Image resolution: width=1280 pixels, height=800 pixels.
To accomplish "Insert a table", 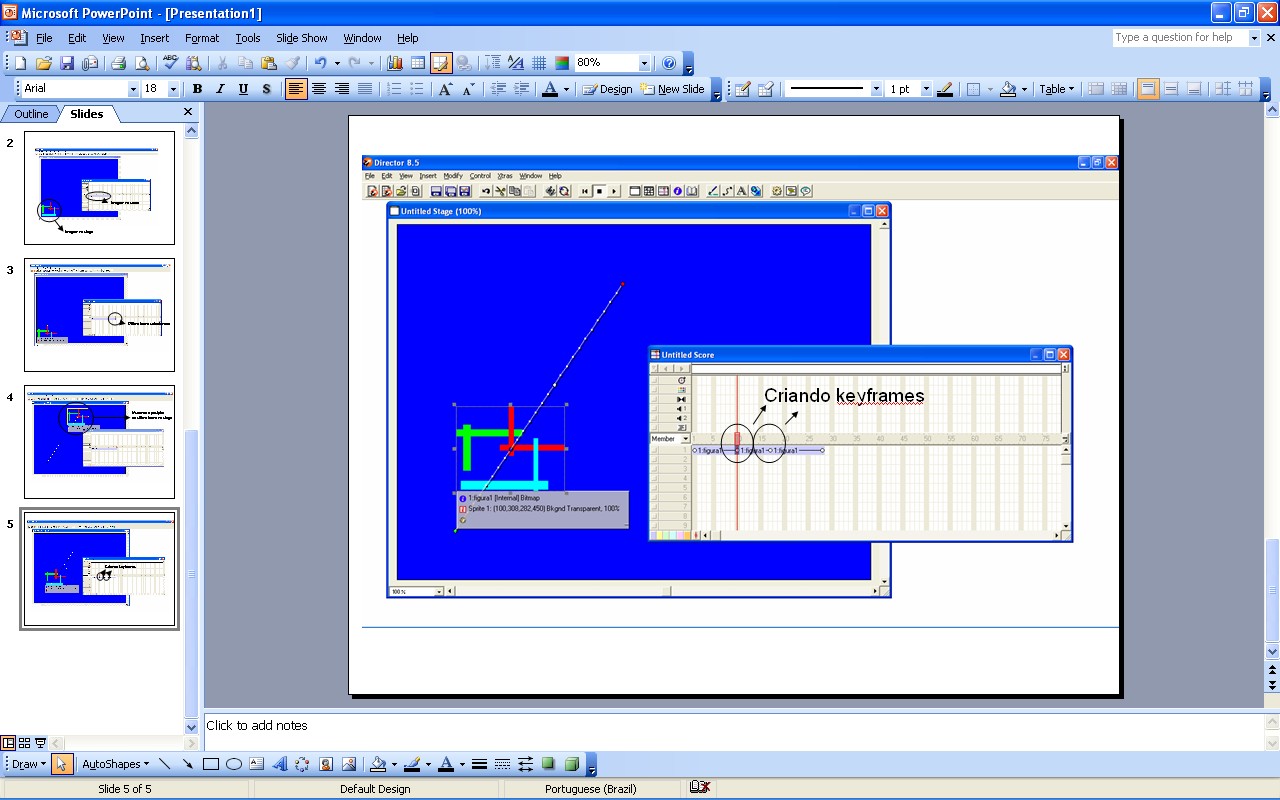I will point(417,63).
